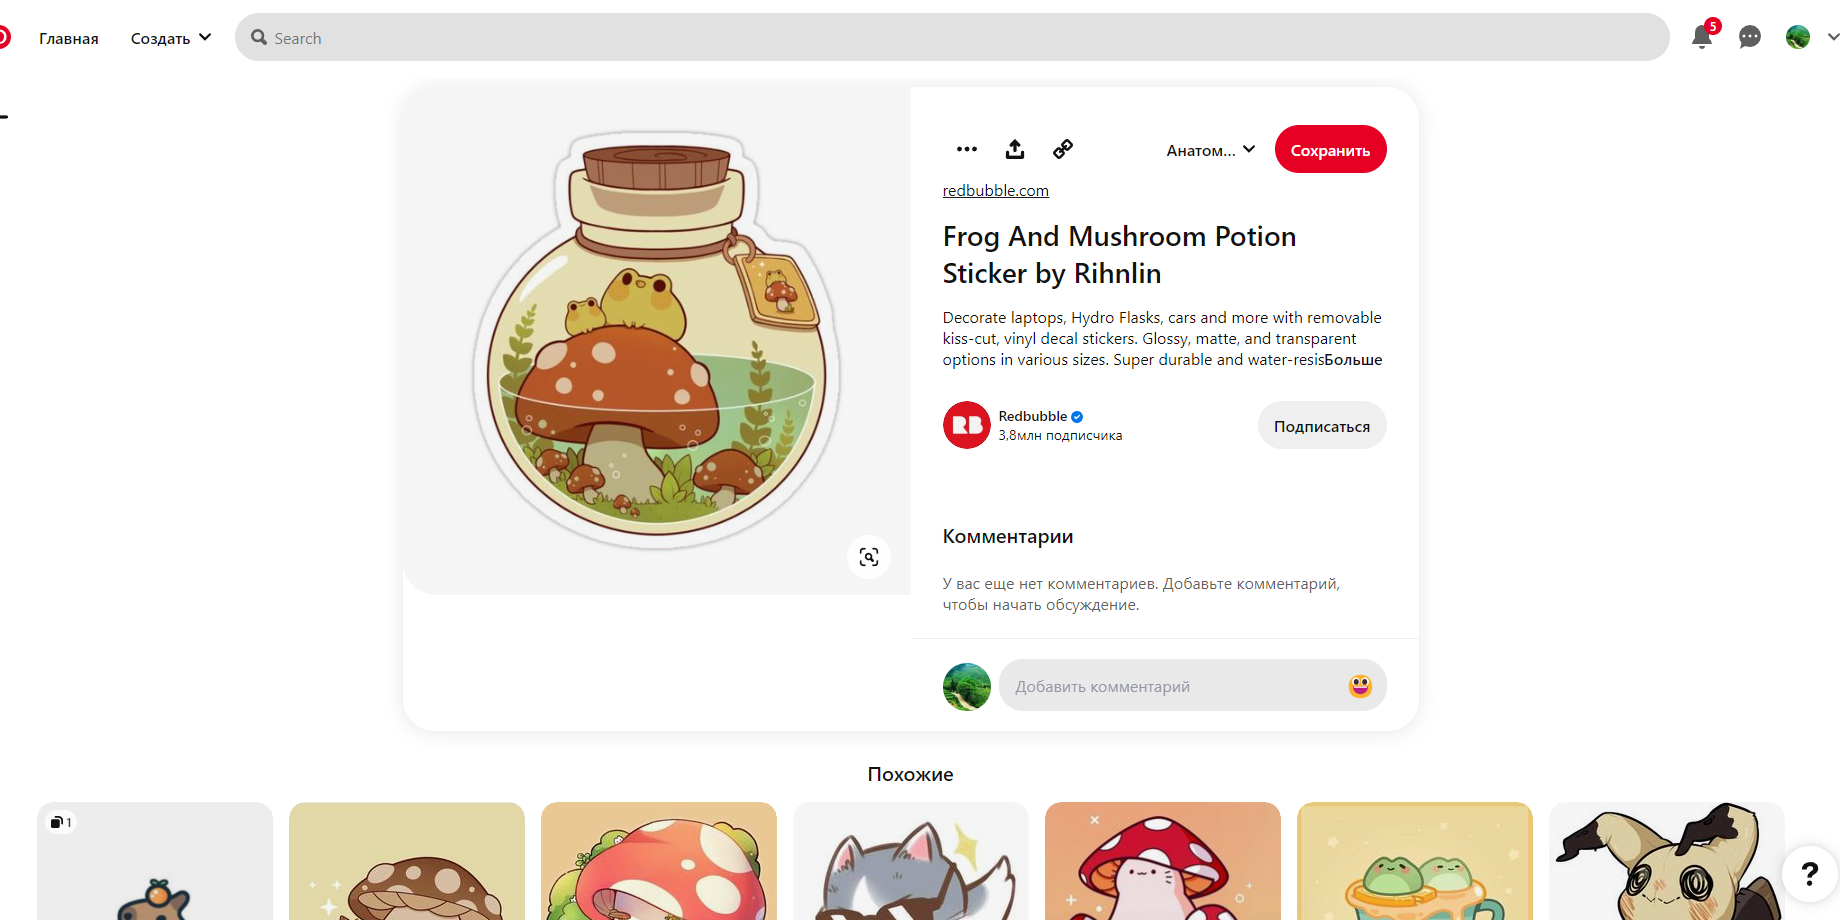Click the help question mark button
Image resolution: width=1840 pixels, height=920 pixels.
(1809, 874)
